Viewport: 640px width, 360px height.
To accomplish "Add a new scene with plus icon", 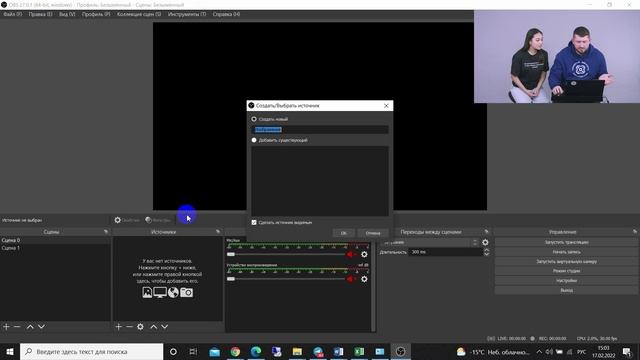I will (x=6, y=327).
